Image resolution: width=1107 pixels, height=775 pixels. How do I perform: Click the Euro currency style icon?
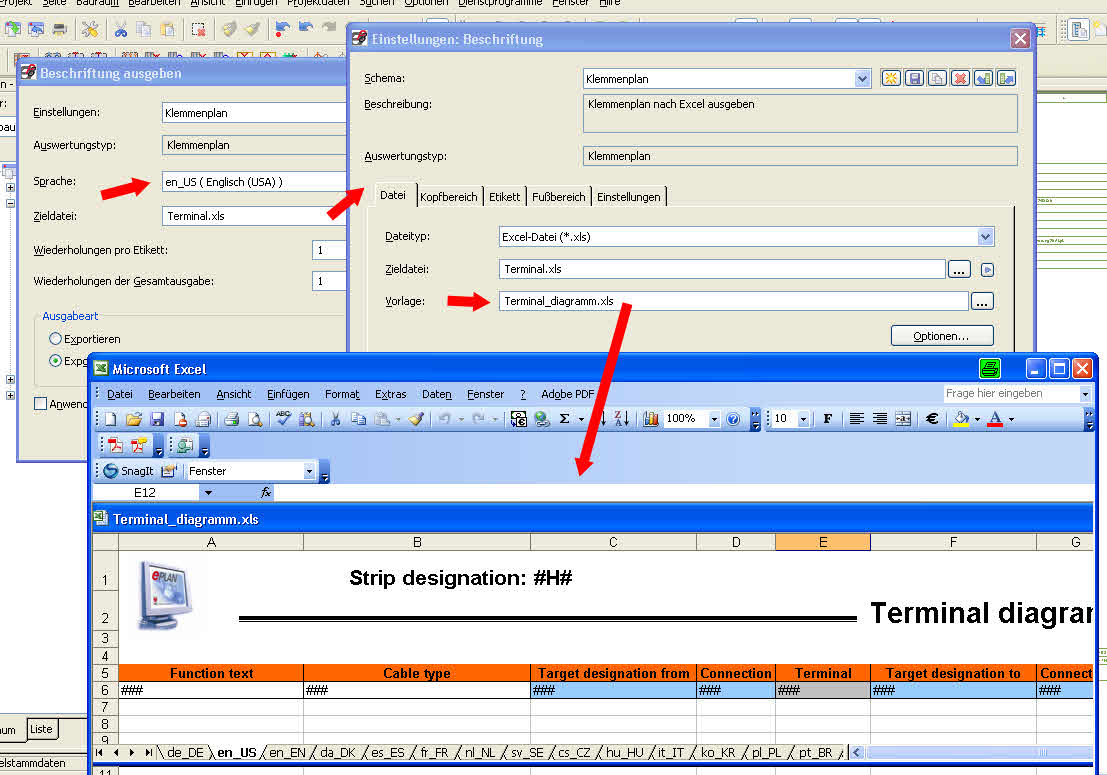(x=932, y=419)
